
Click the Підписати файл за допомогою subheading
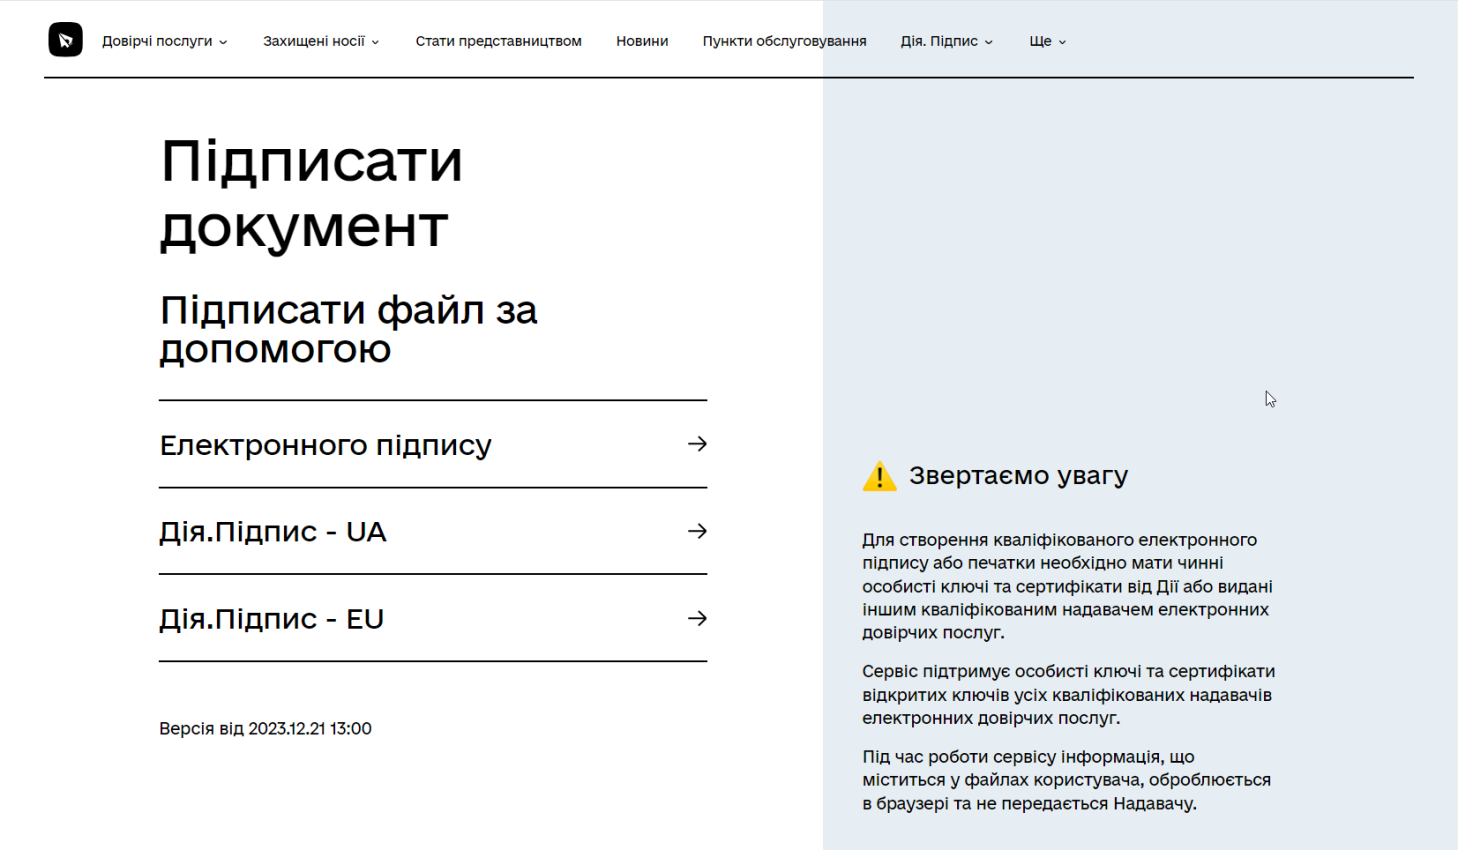(x=348, y=329)
